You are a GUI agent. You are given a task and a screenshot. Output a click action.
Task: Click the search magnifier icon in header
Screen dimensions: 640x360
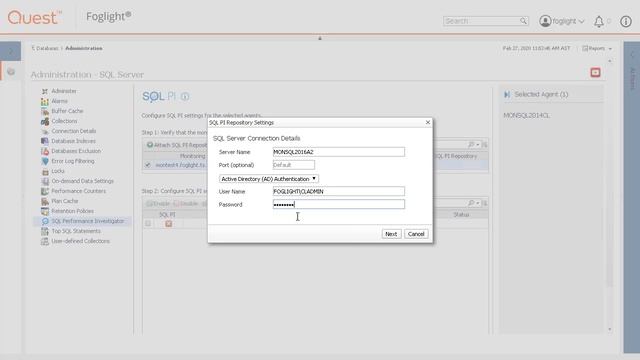click(x=523, y=21)
